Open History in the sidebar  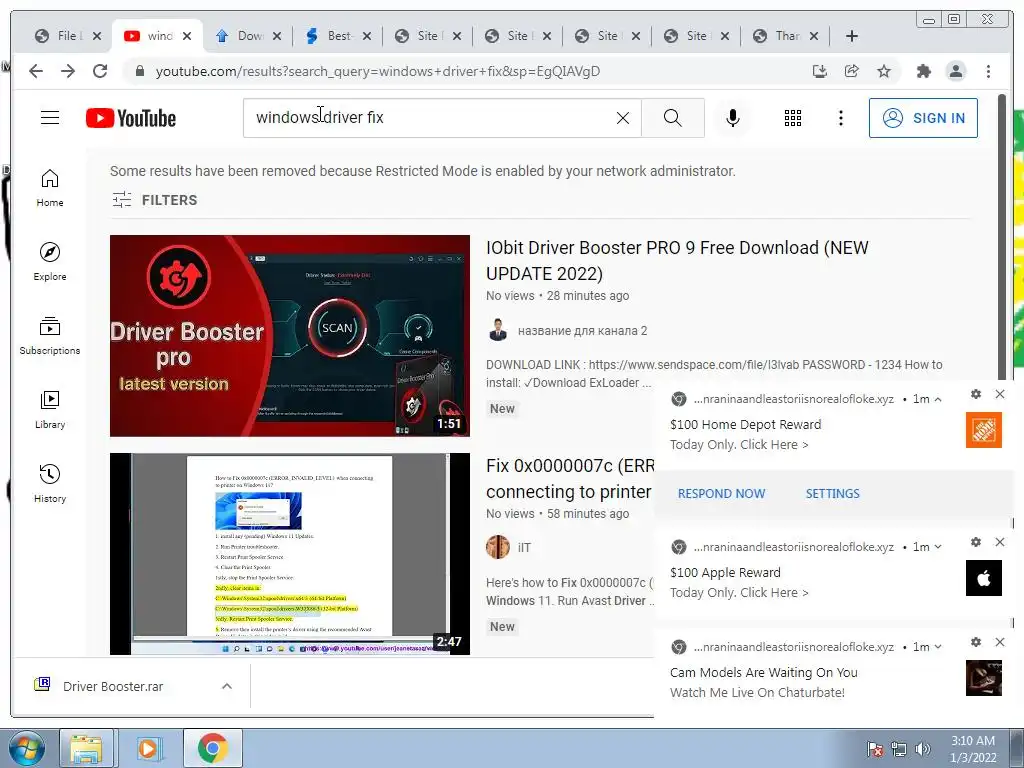pos(50,483)
